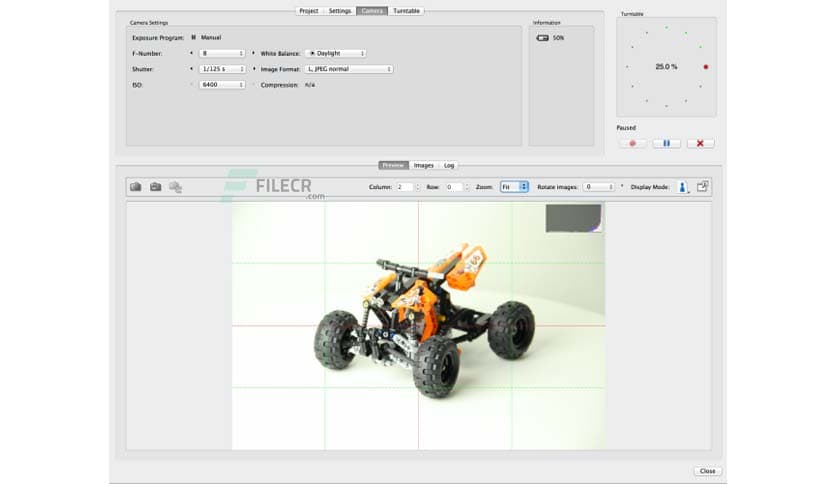Adjust the Row stepper arrows
836x484 pixels.
467,187
